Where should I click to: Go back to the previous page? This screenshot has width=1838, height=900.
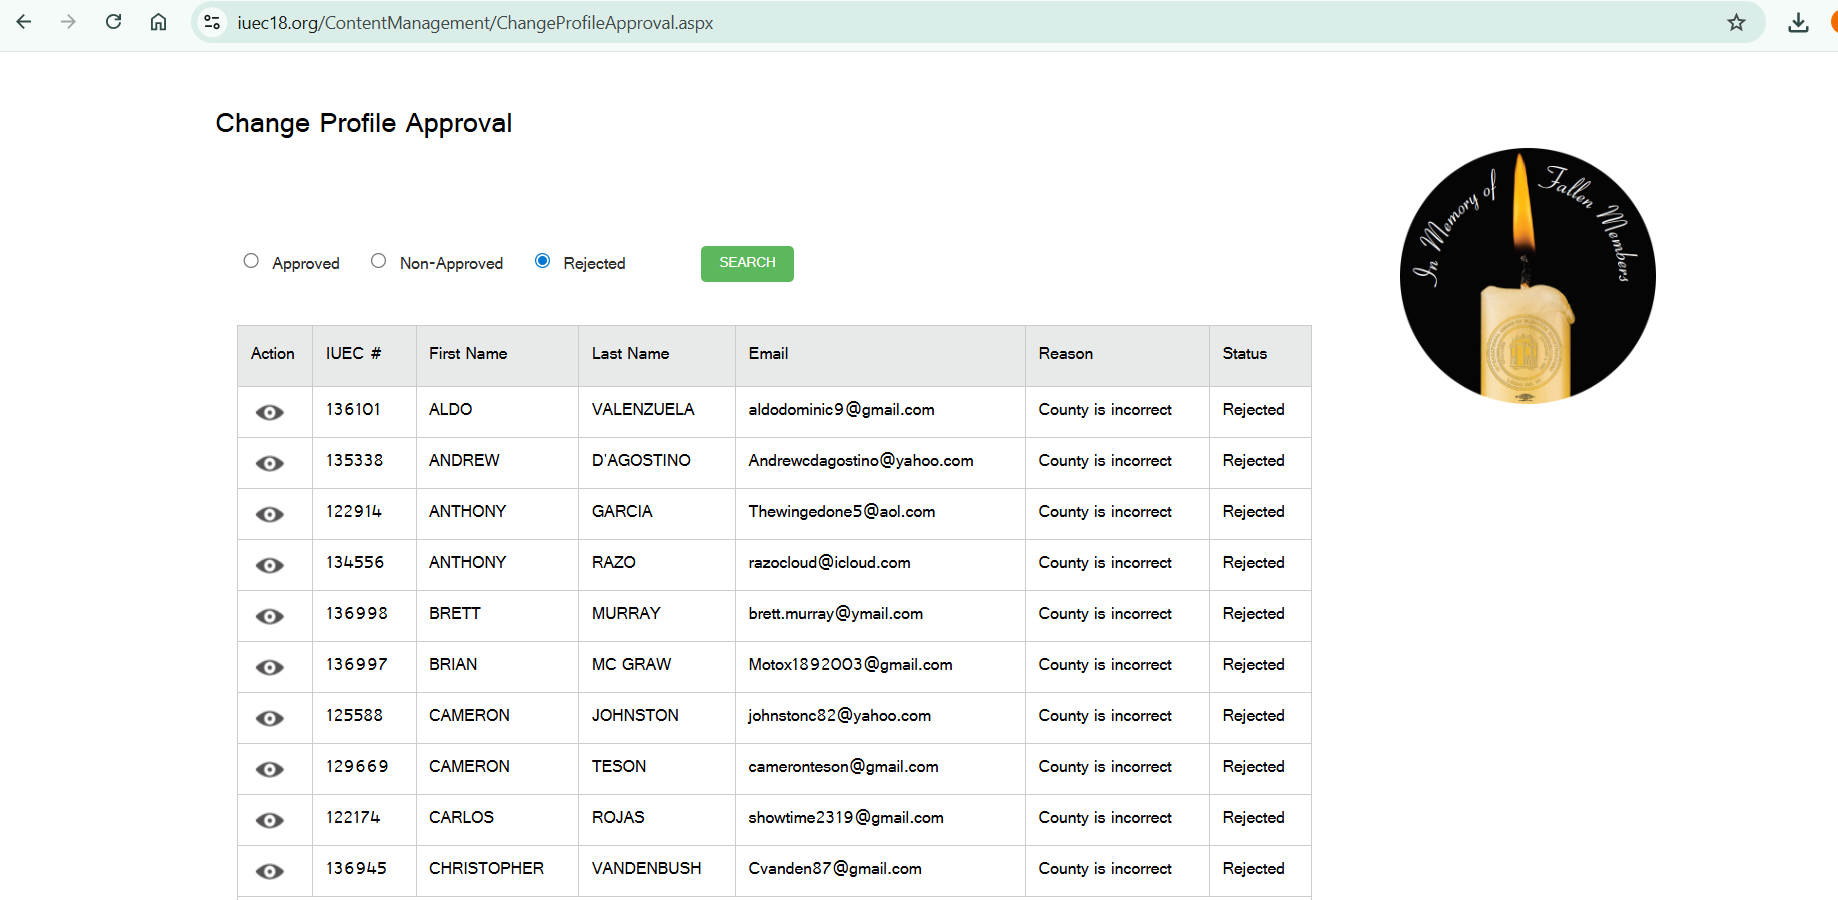tap(24, 22)
